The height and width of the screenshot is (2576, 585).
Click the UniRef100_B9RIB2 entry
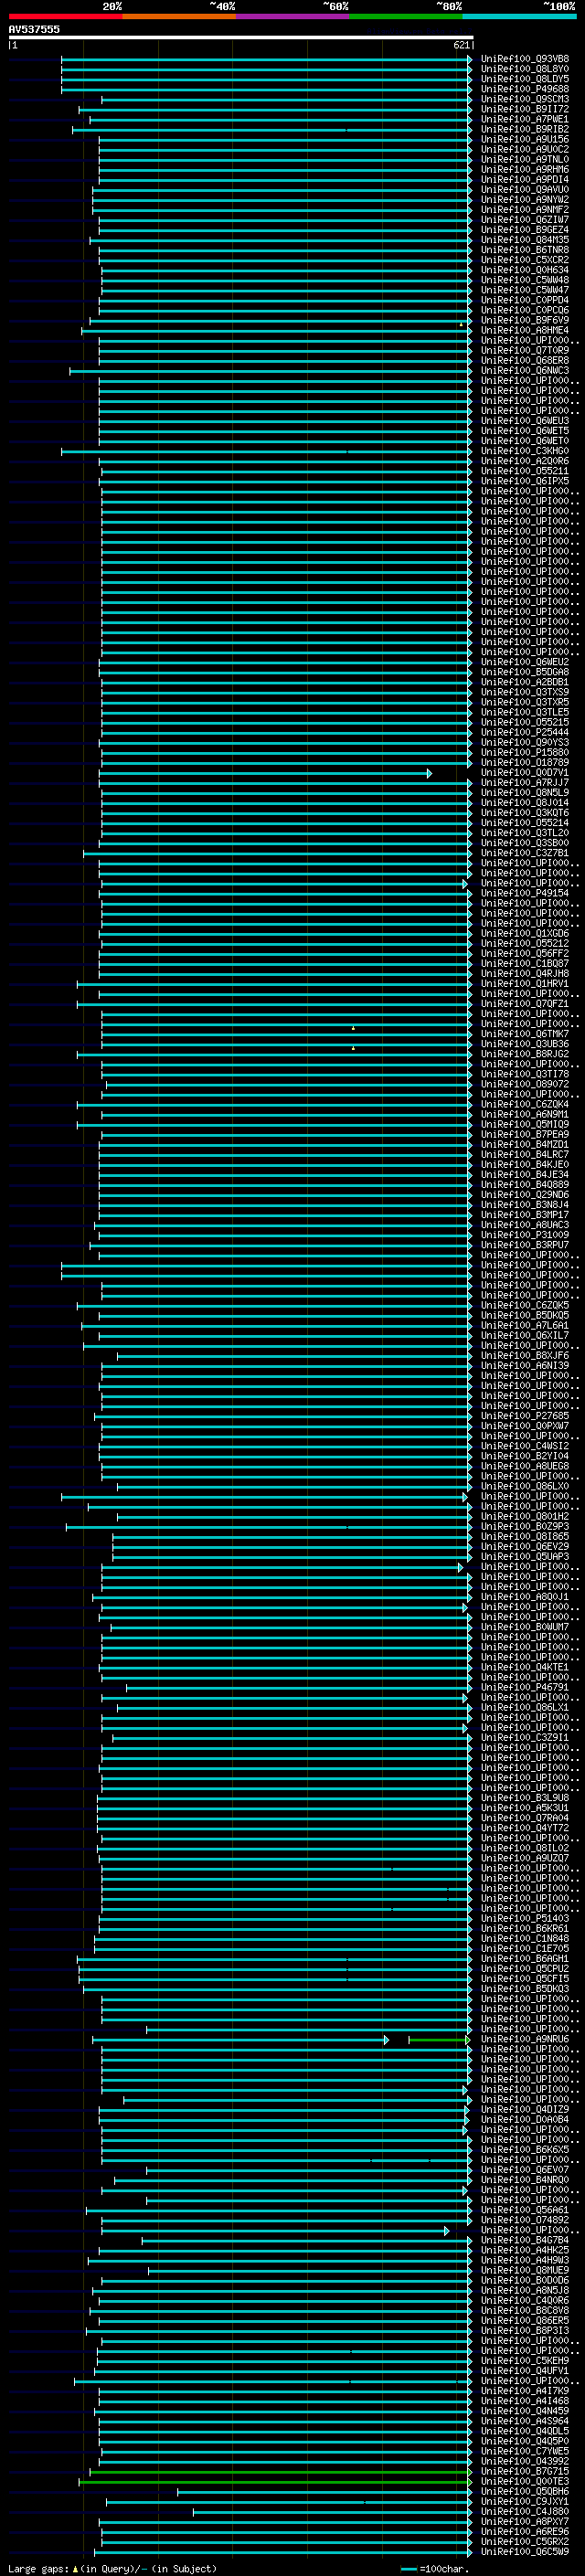tap(524, 129)
